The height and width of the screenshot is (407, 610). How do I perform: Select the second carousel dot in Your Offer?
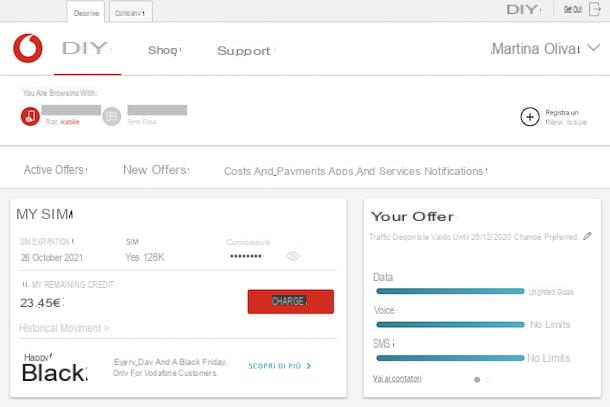coord(488,379)
